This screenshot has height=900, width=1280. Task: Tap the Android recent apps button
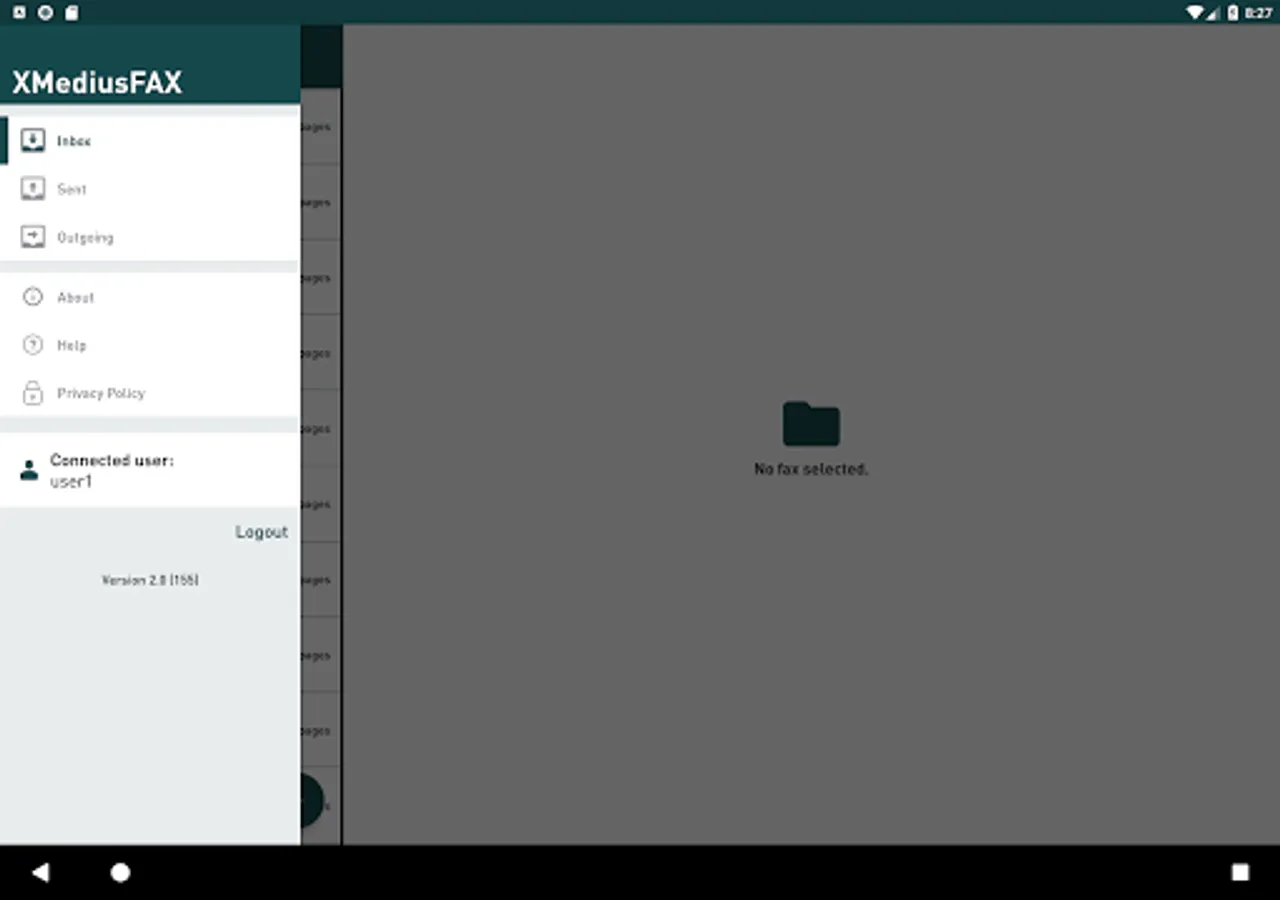1240,872
